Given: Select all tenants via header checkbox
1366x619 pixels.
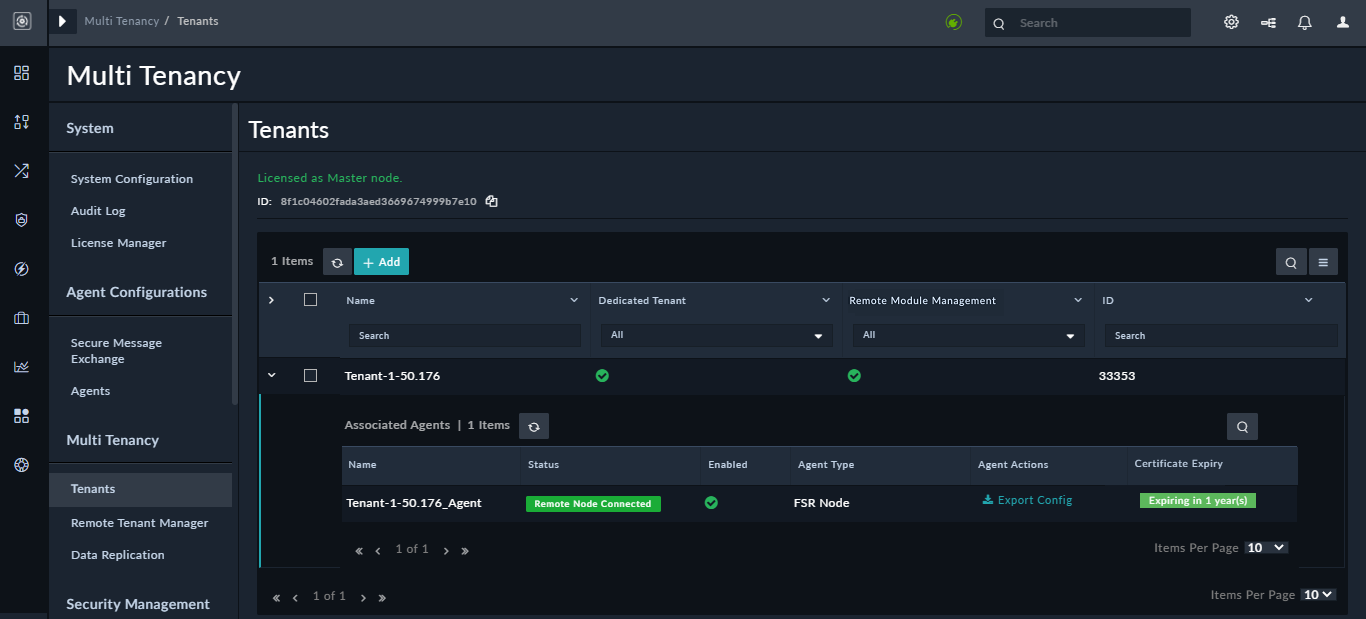Looking at the screenshot, I should coord(311,299).
